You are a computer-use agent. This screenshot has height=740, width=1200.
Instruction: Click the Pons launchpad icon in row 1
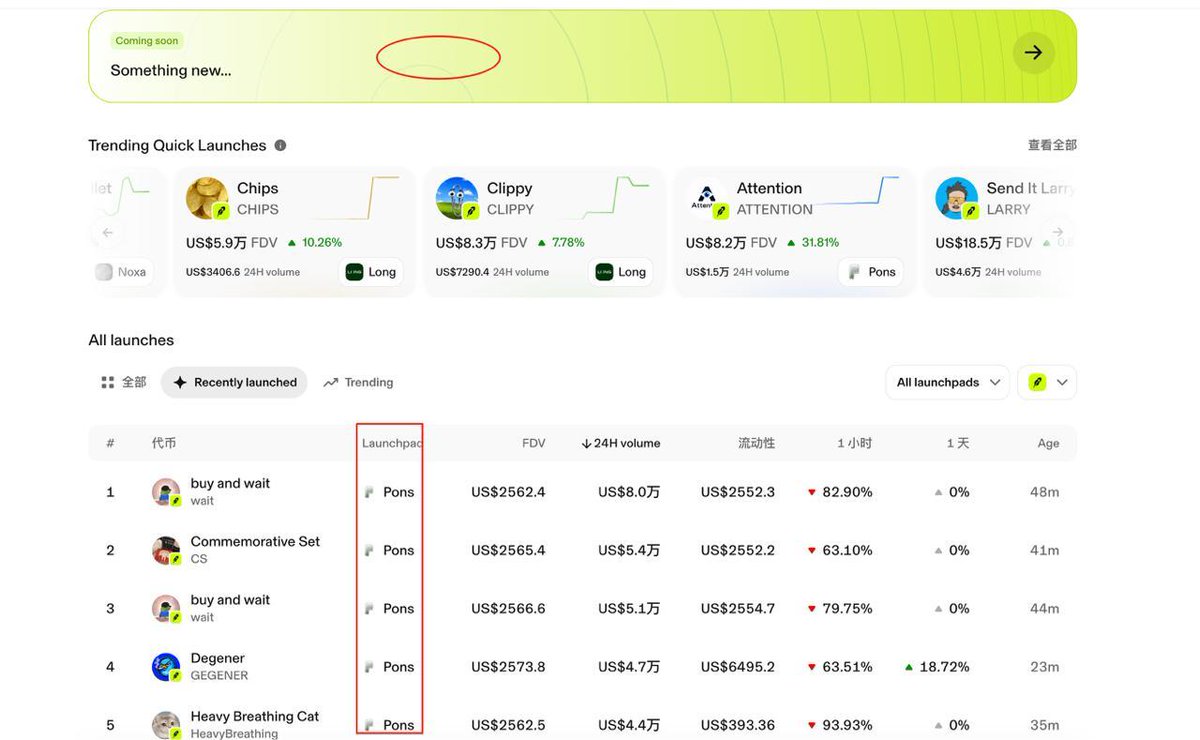[369, 492]
